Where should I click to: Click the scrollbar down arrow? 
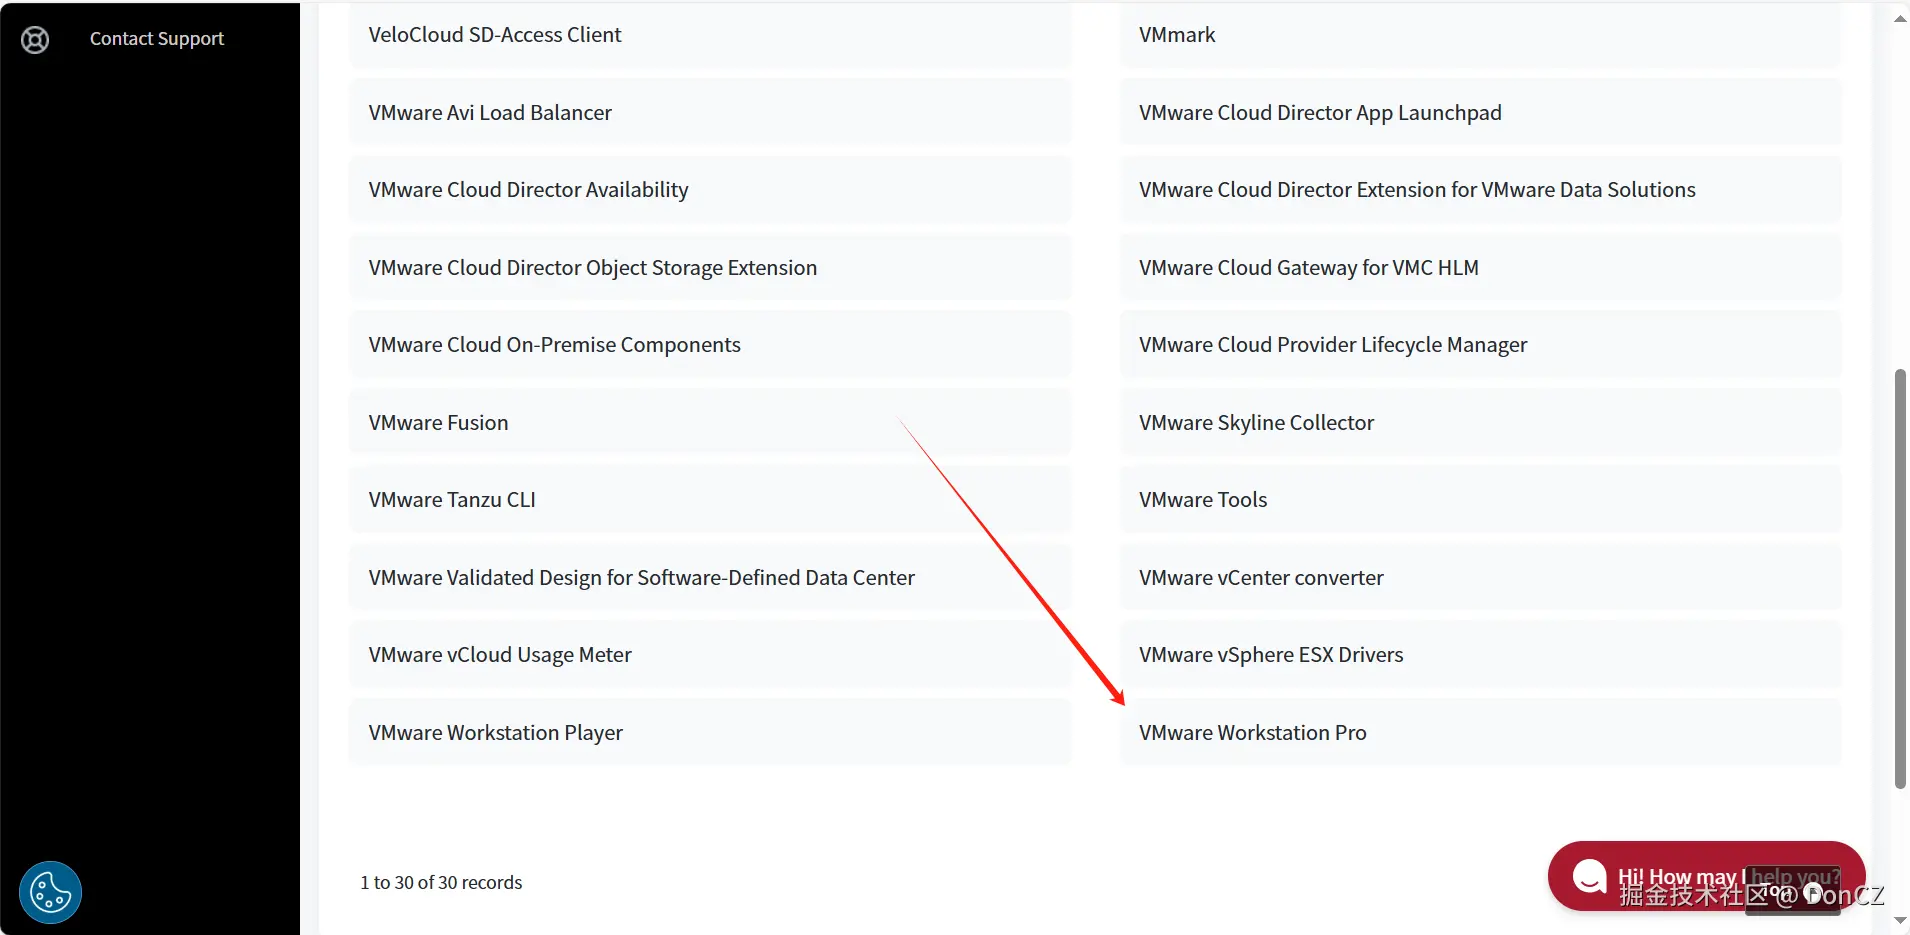(1900, 920)
